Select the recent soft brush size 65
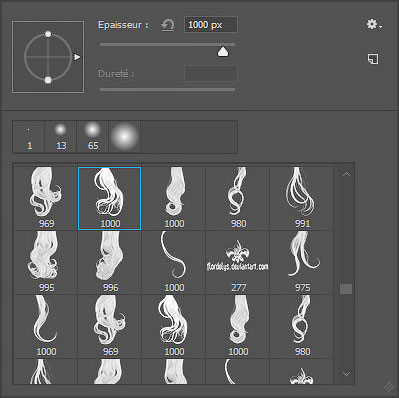This screenshot has width=399, height=398. pos(93,137)
